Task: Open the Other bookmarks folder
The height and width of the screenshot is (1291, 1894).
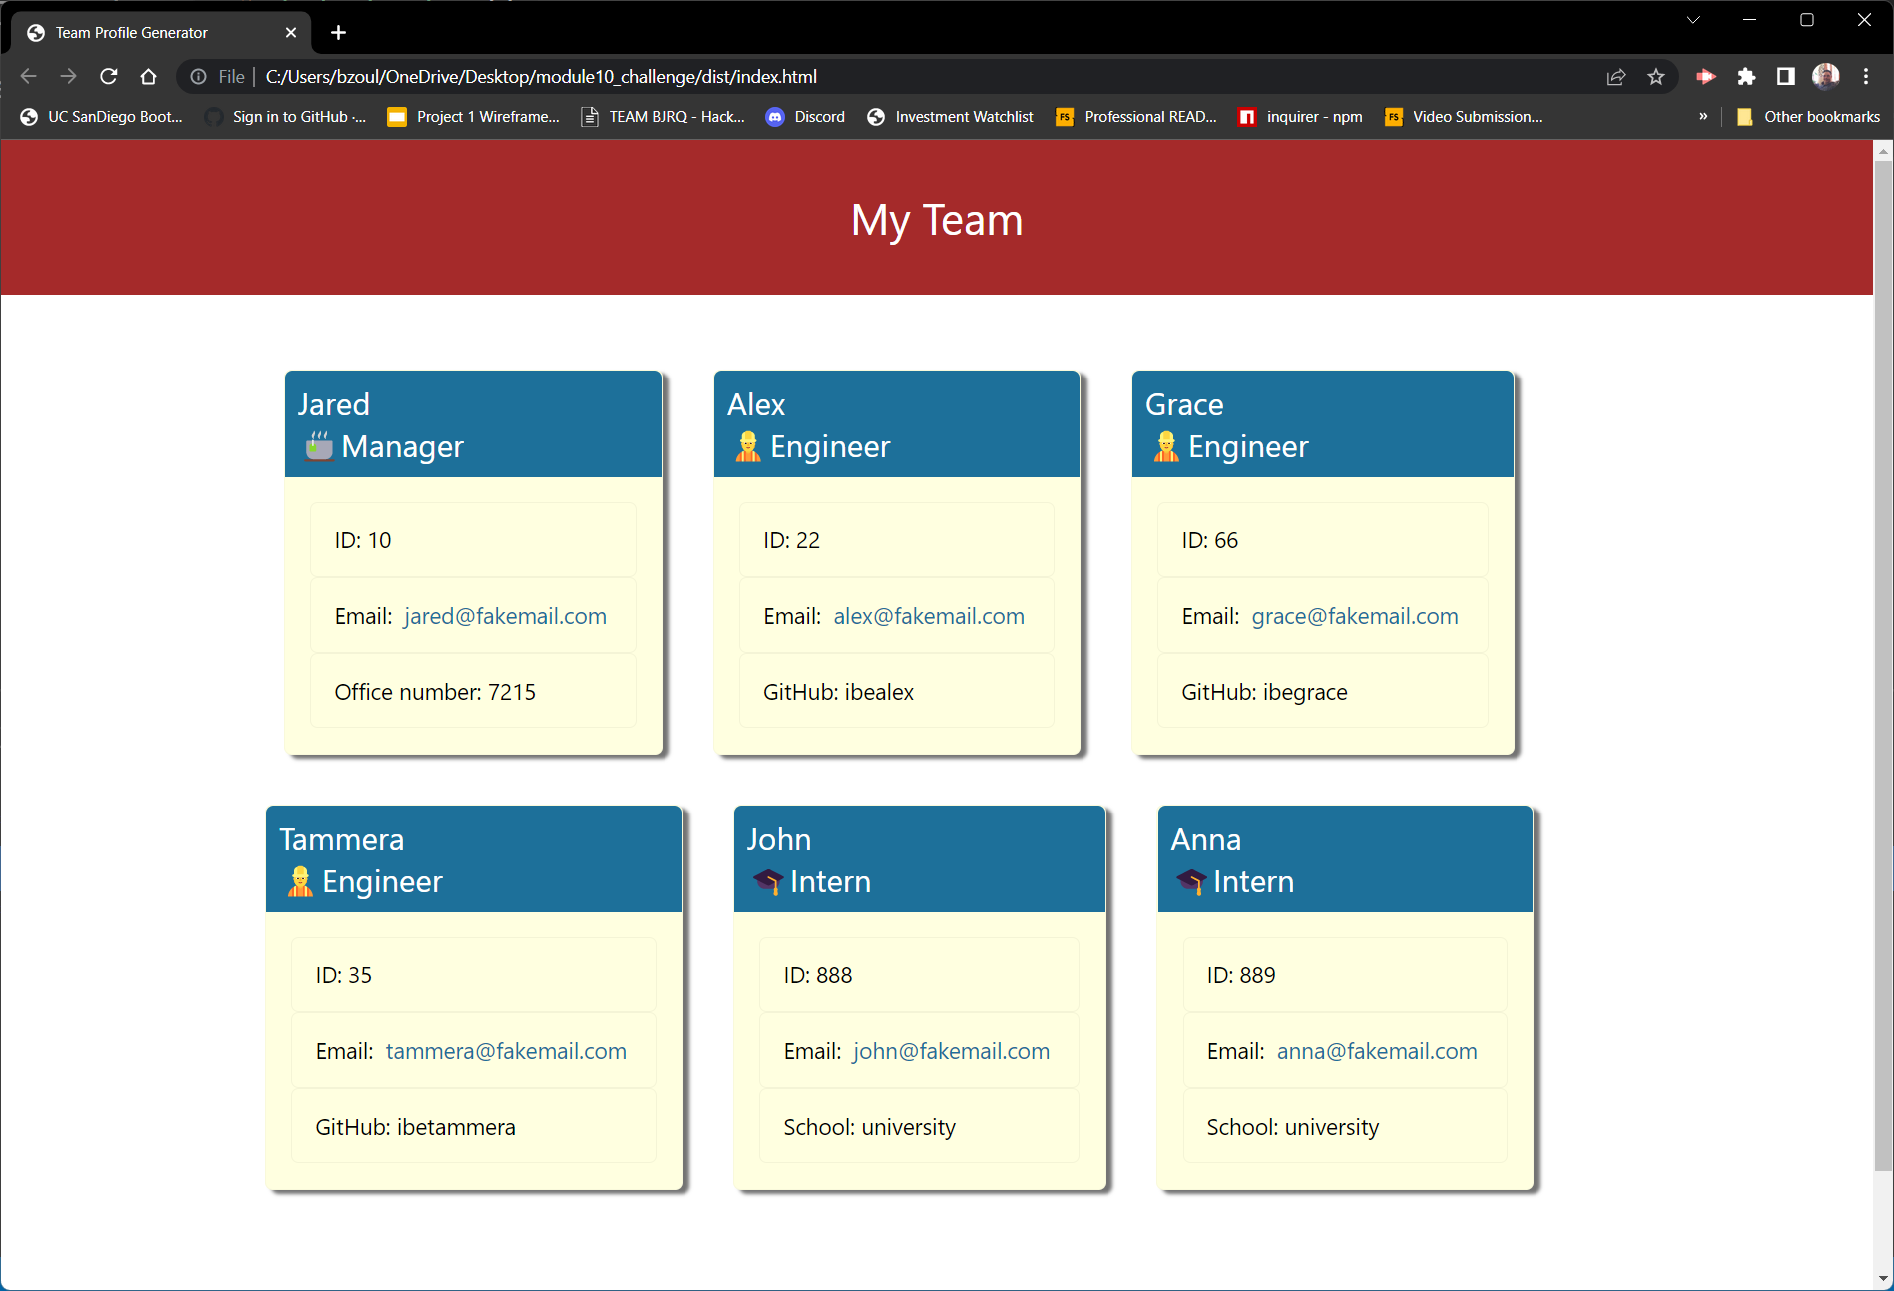Action: pos(1808,117)
